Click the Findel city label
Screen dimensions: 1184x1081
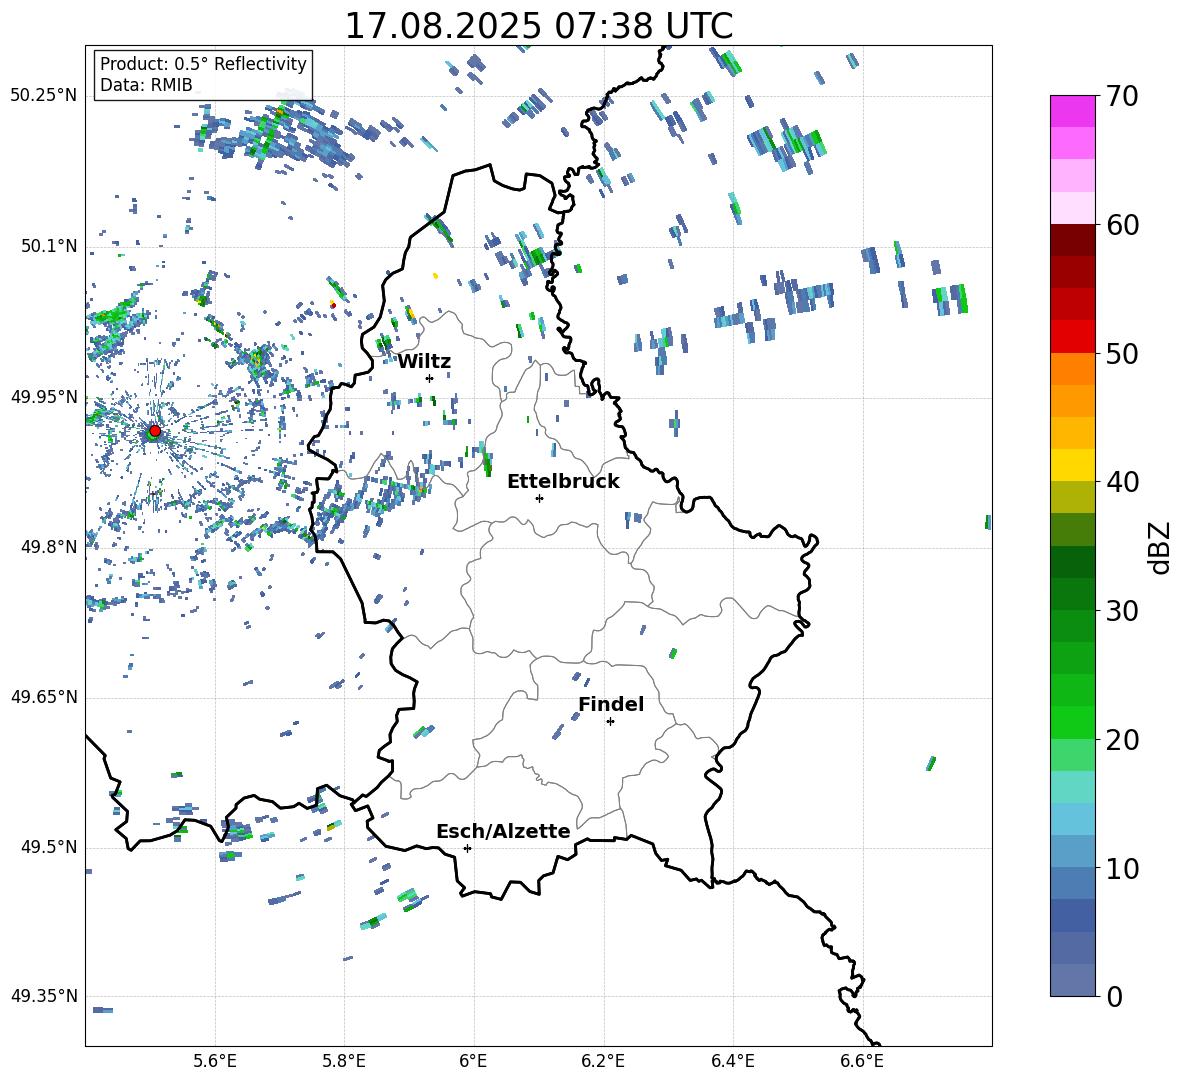pyautogui.click(x=611, y=704)
